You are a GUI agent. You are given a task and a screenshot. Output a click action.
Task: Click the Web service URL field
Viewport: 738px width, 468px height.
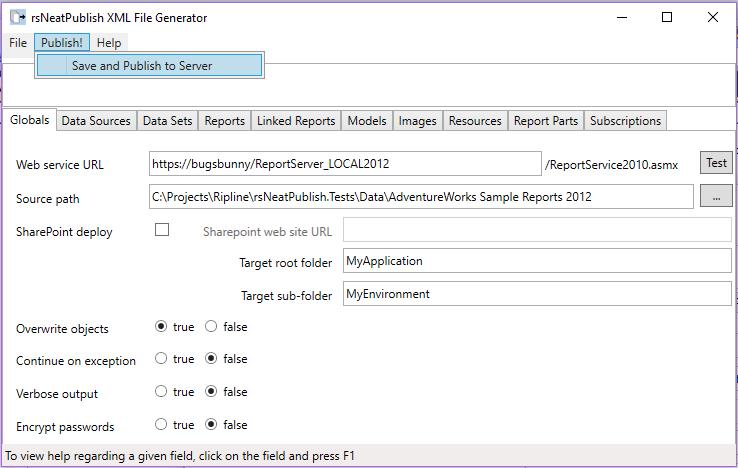(x=345, y=164)
